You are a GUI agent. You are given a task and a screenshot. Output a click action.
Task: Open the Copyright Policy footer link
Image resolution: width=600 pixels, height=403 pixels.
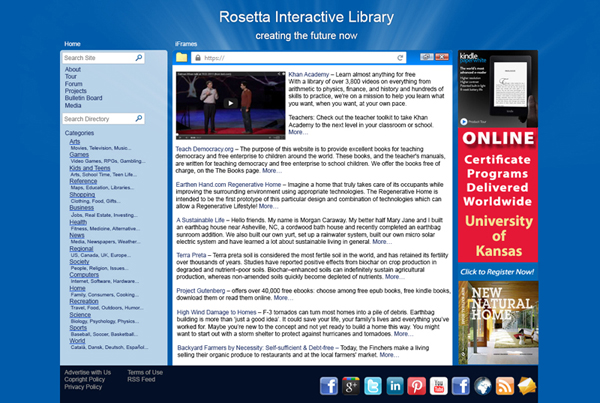[85, 380]
